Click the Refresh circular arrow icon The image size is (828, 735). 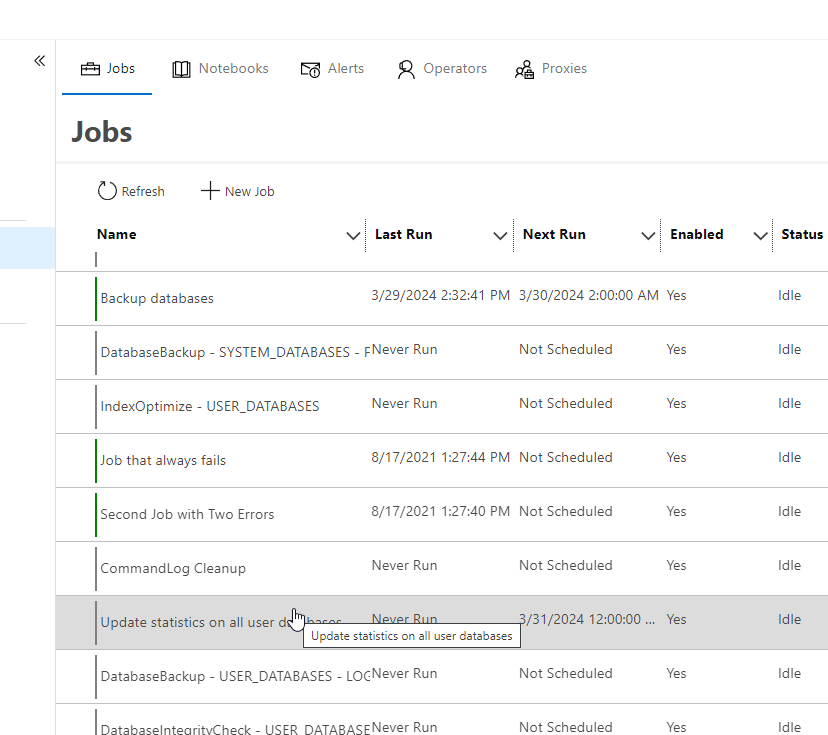[107, 191]
